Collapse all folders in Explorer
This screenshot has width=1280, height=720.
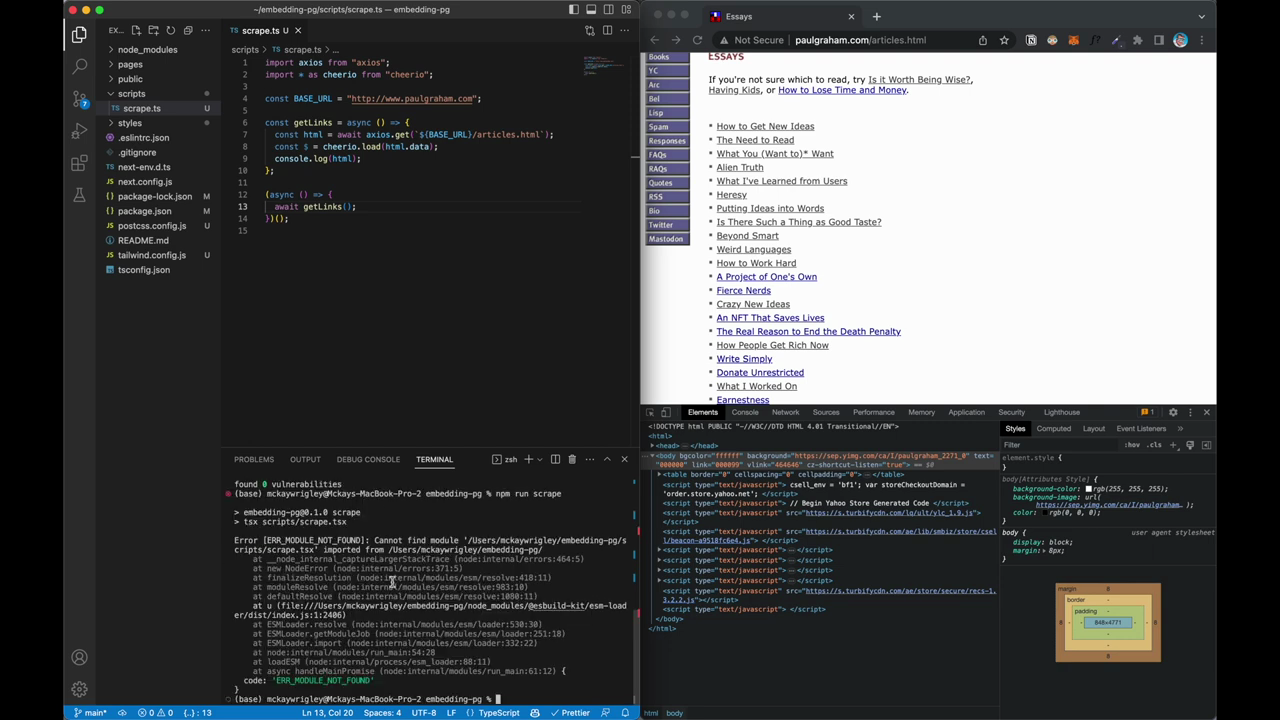[x=187, y=30]
